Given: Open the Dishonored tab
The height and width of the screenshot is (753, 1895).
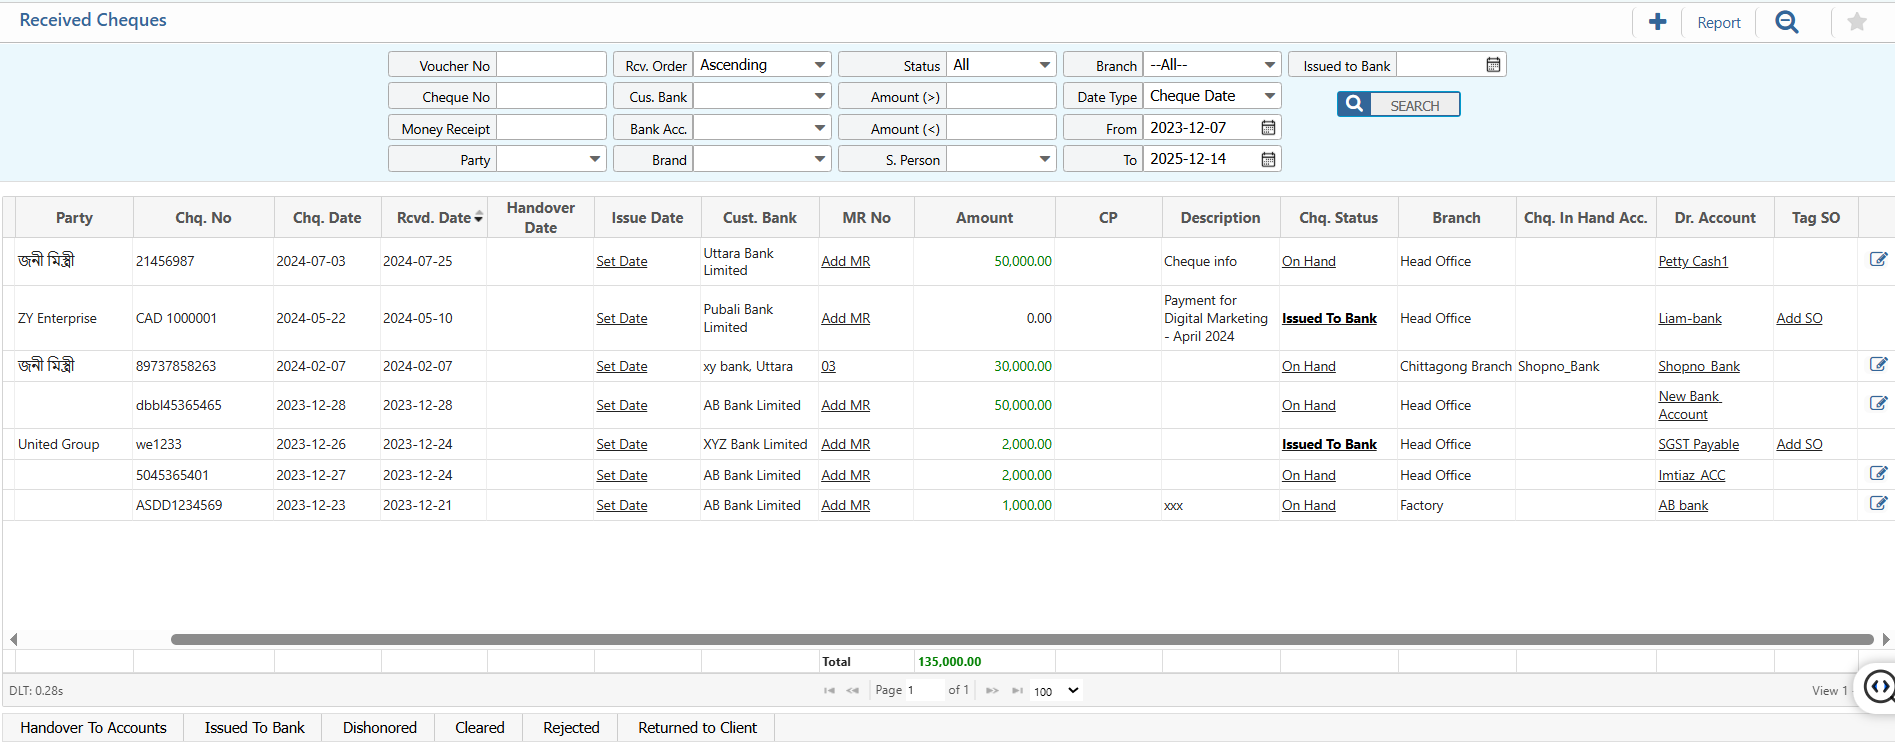Looking at the screenshot, I should pos(379,728).
